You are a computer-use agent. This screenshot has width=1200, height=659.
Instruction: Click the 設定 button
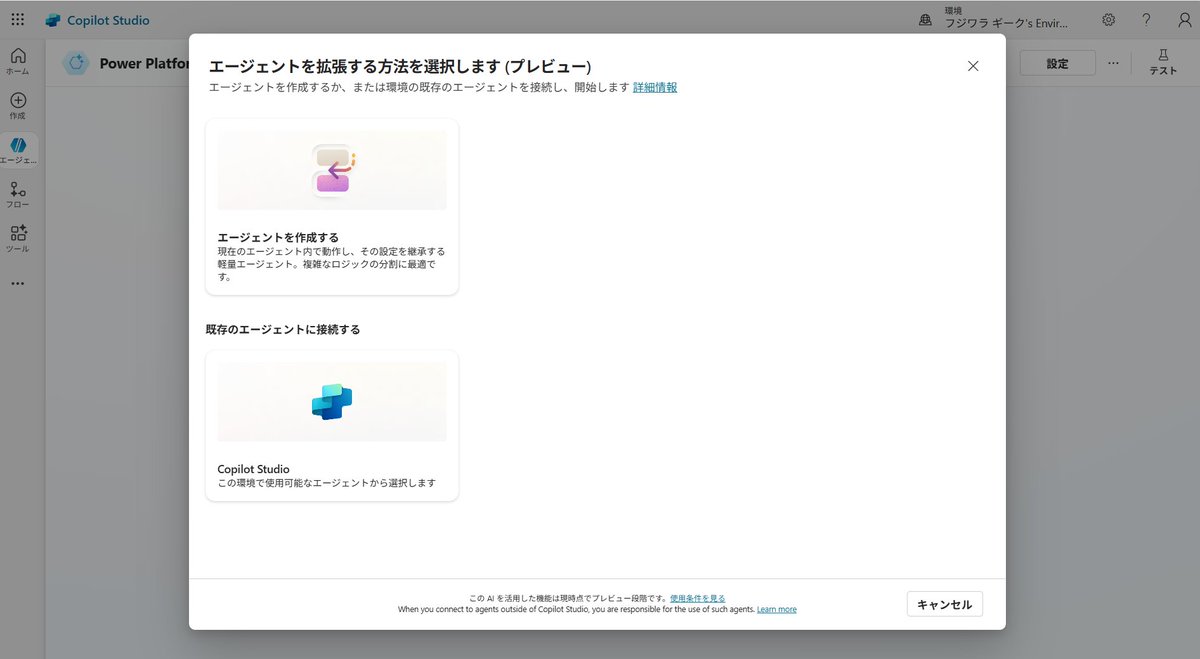[x=1058, y=63]
